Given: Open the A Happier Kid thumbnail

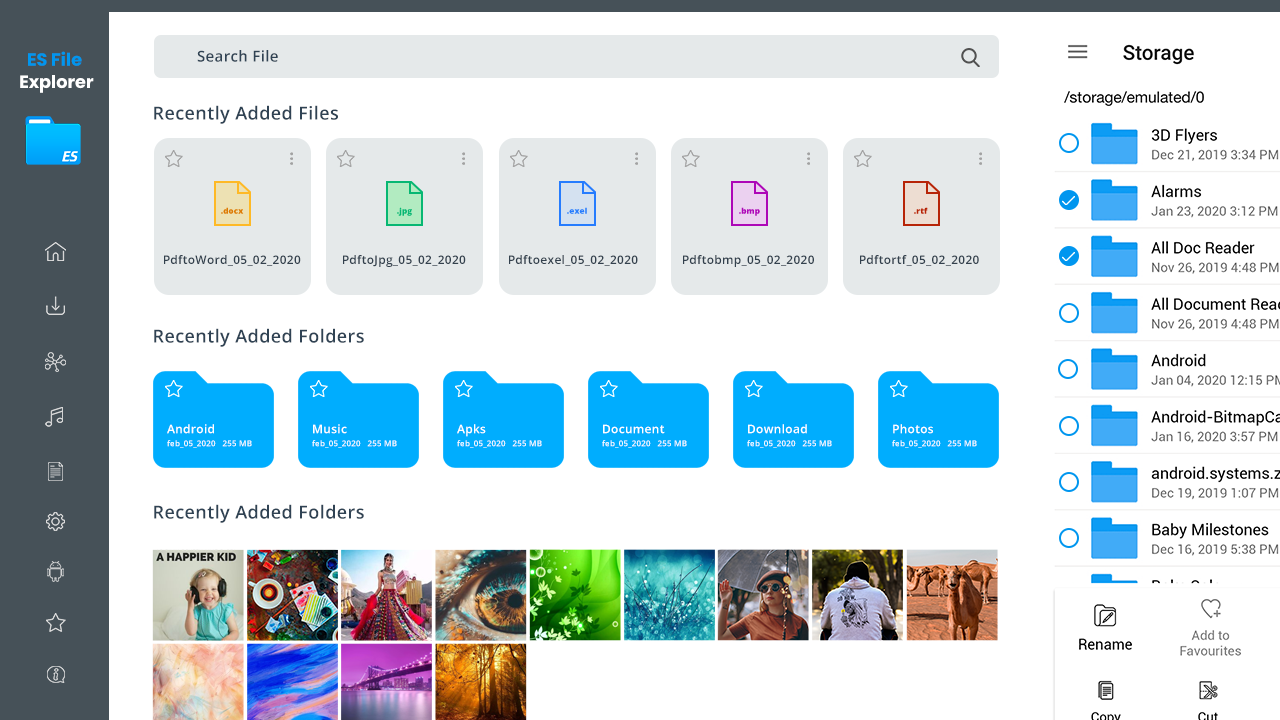Looking at the screenshot, I should tap(198, 595).
